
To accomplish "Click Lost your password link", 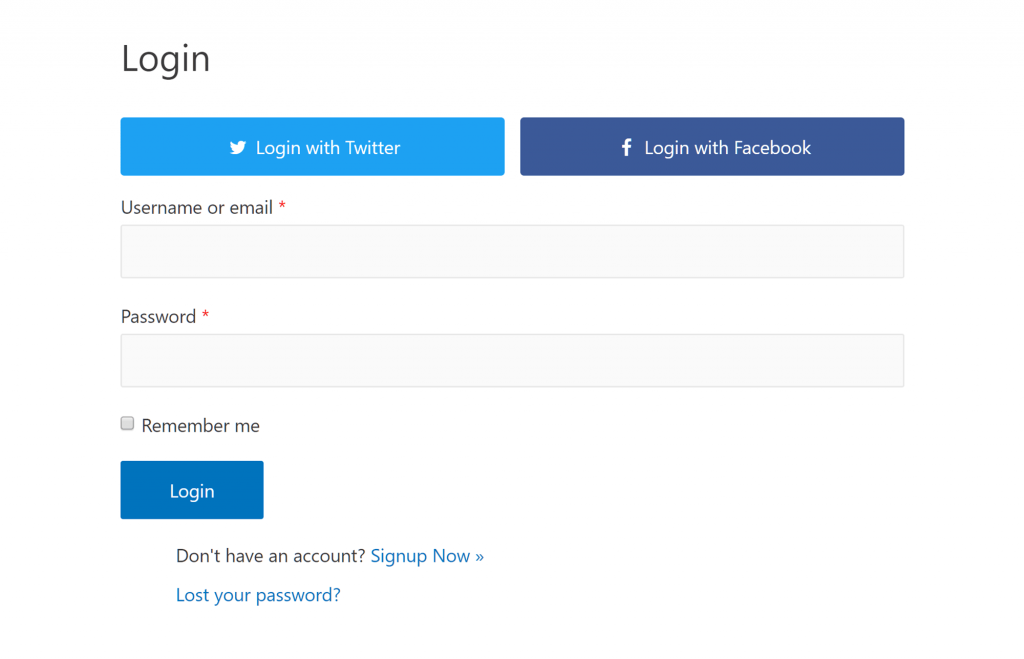I will (257, 594).
